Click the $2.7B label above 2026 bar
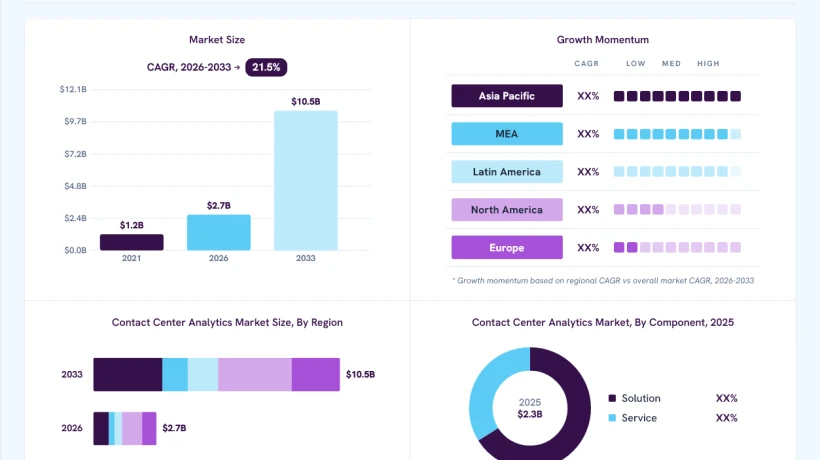Image resolution: width=820 pixels, height=460 pixels. click(x=219, y=205)
